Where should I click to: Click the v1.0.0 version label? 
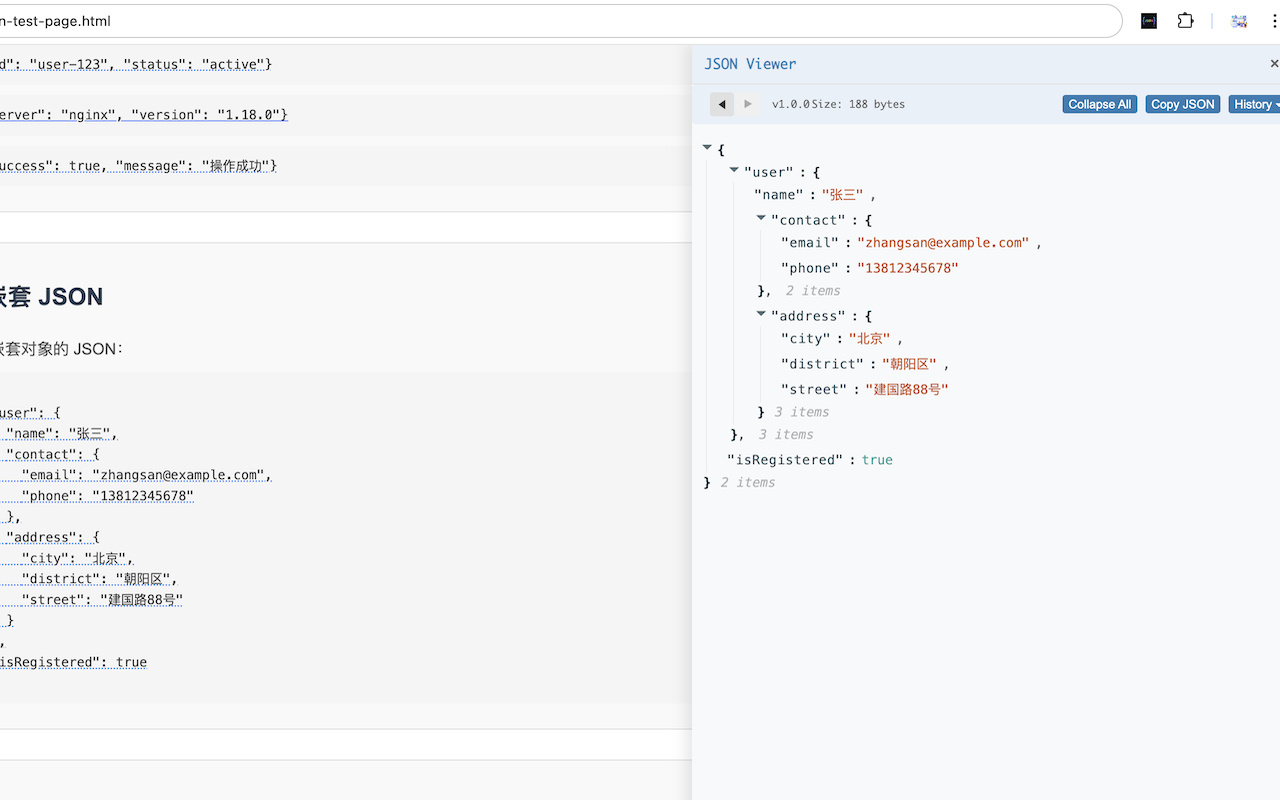click(x=790, y=104)
